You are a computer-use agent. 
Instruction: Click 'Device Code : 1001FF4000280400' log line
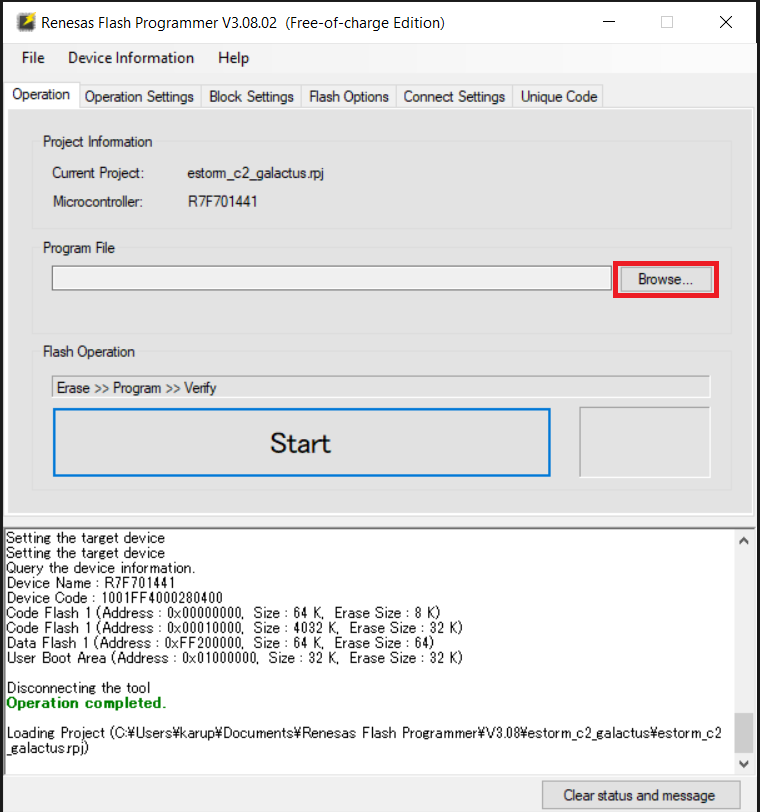tap(114, 598)
